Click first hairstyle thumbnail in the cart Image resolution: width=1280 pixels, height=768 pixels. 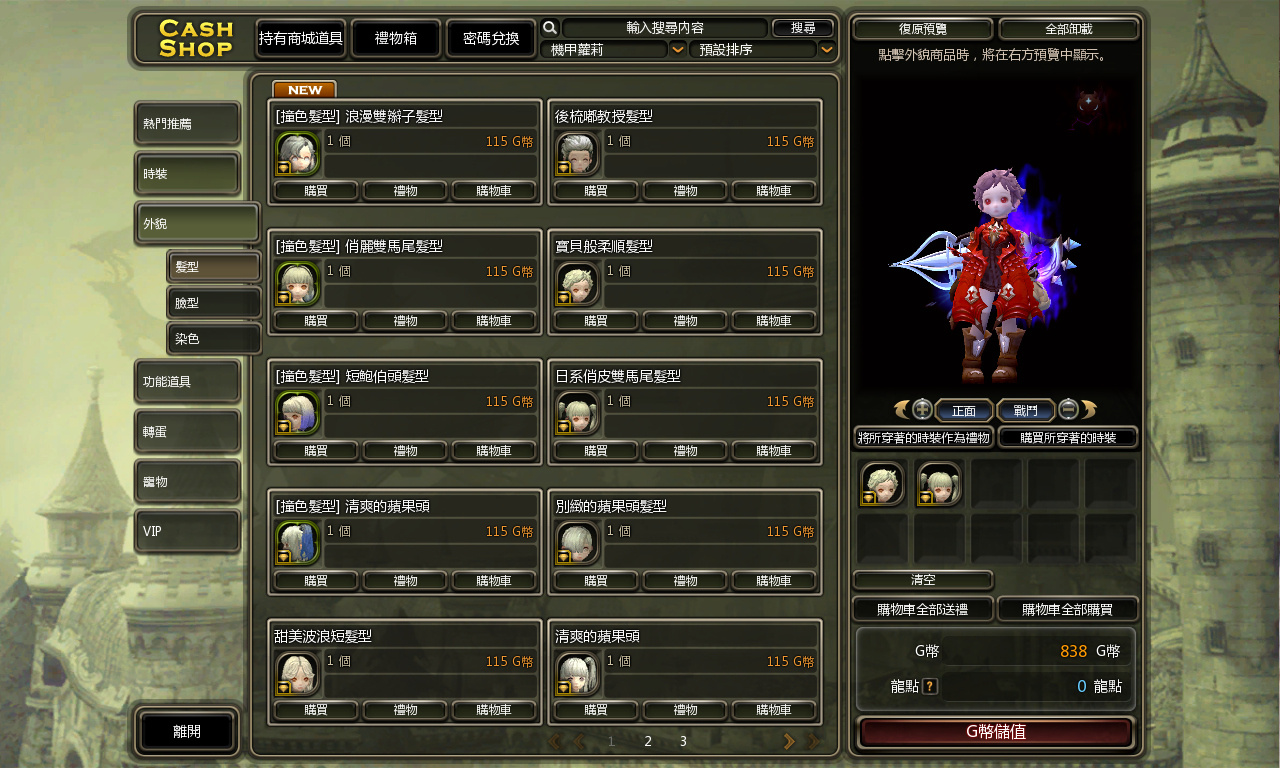(x=882, y=484)
